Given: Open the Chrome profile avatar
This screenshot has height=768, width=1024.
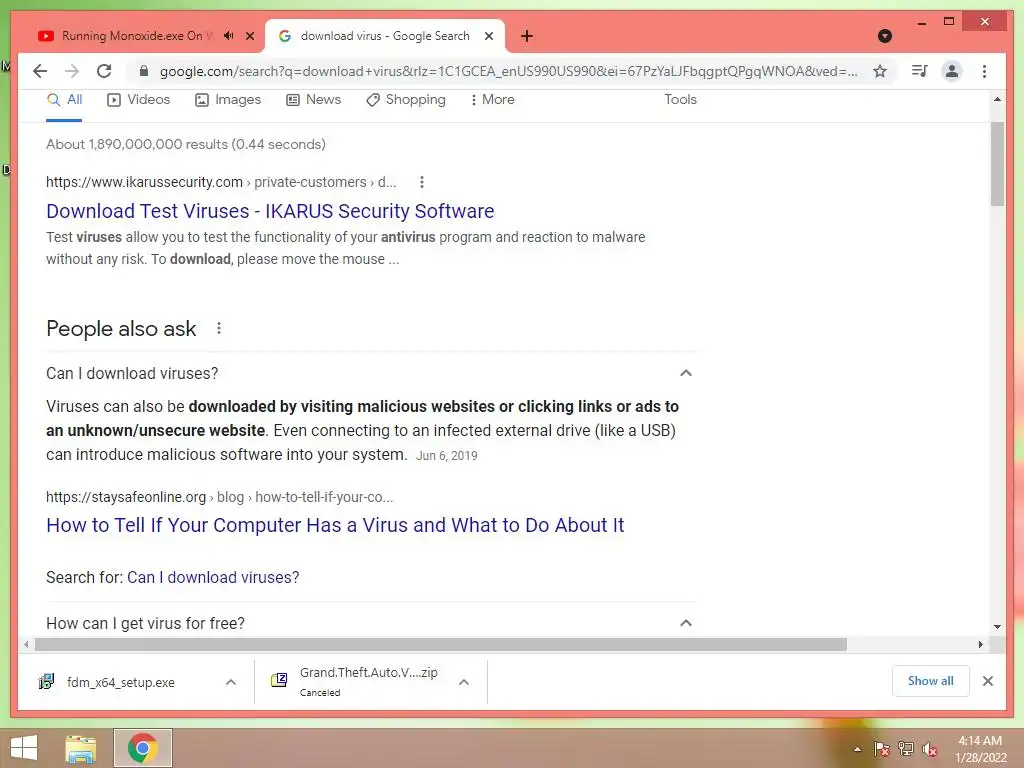Looking at the screenshot, I should click(x=952, y=71).
